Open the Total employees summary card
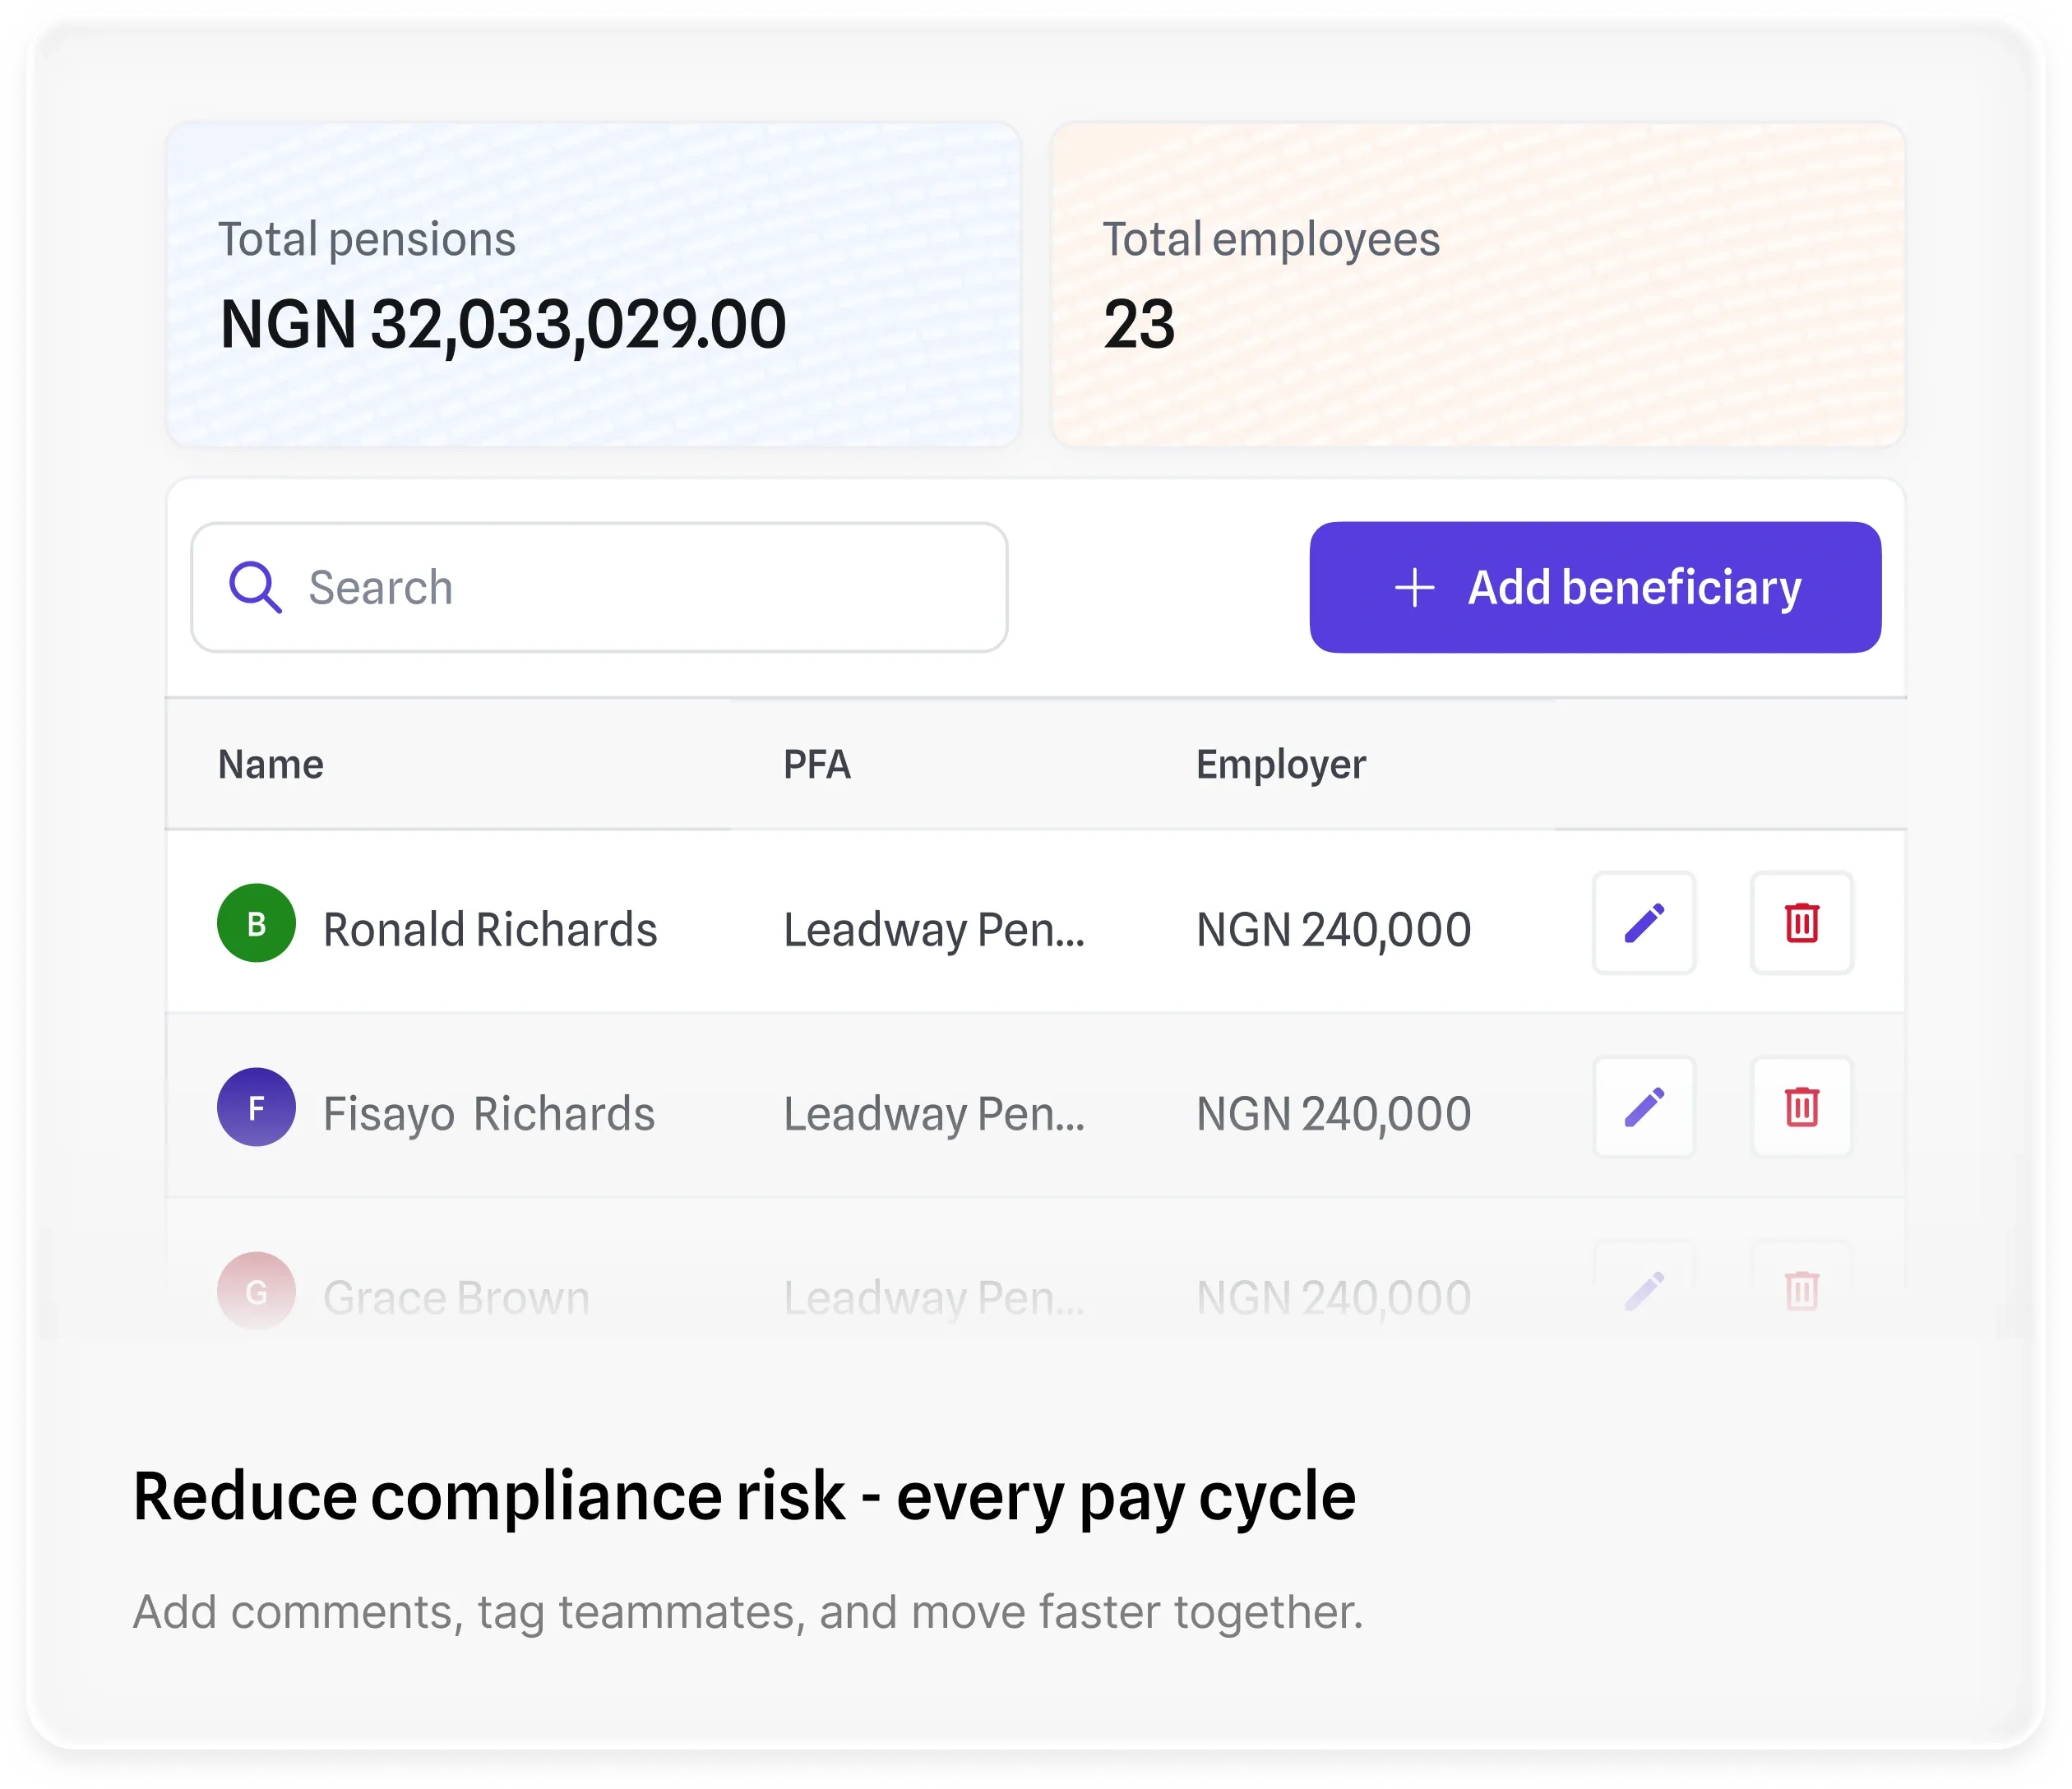Image resolution: width=2072 pixels, height=1789 pixels. pyautogui.click(x=1477, y=285)
